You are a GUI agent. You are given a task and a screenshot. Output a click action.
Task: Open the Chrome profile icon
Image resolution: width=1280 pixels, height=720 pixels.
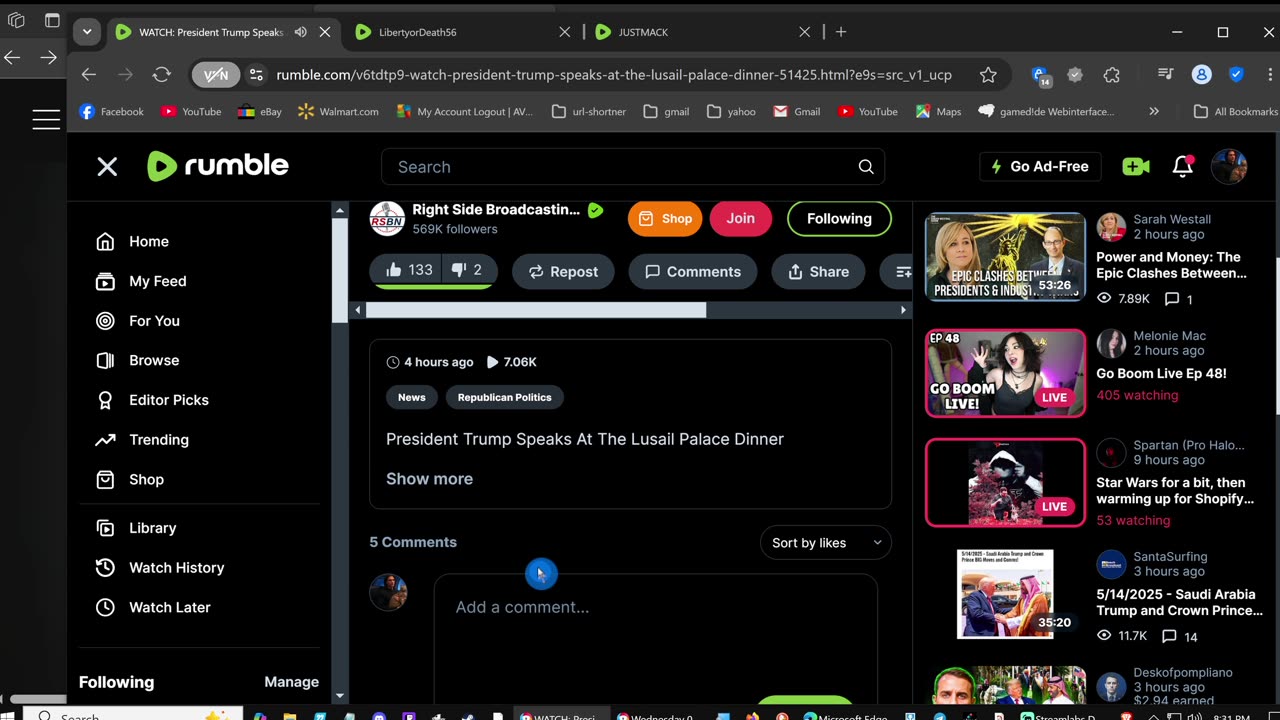point(1202,75)
